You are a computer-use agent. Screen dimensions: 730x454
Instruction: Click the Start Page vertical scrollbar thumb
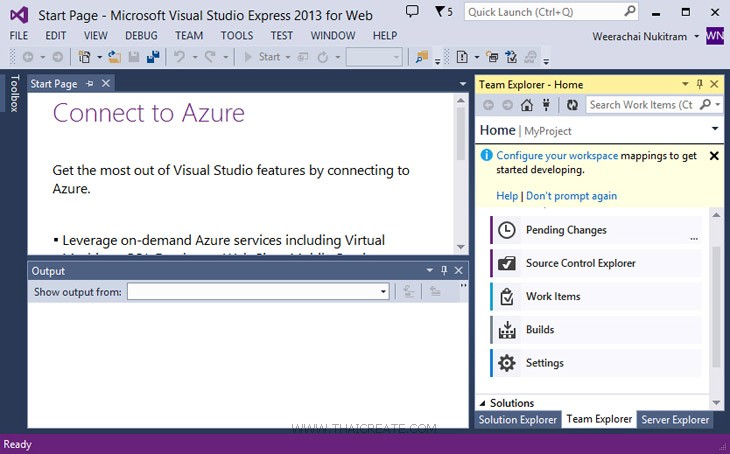point(460,134)
